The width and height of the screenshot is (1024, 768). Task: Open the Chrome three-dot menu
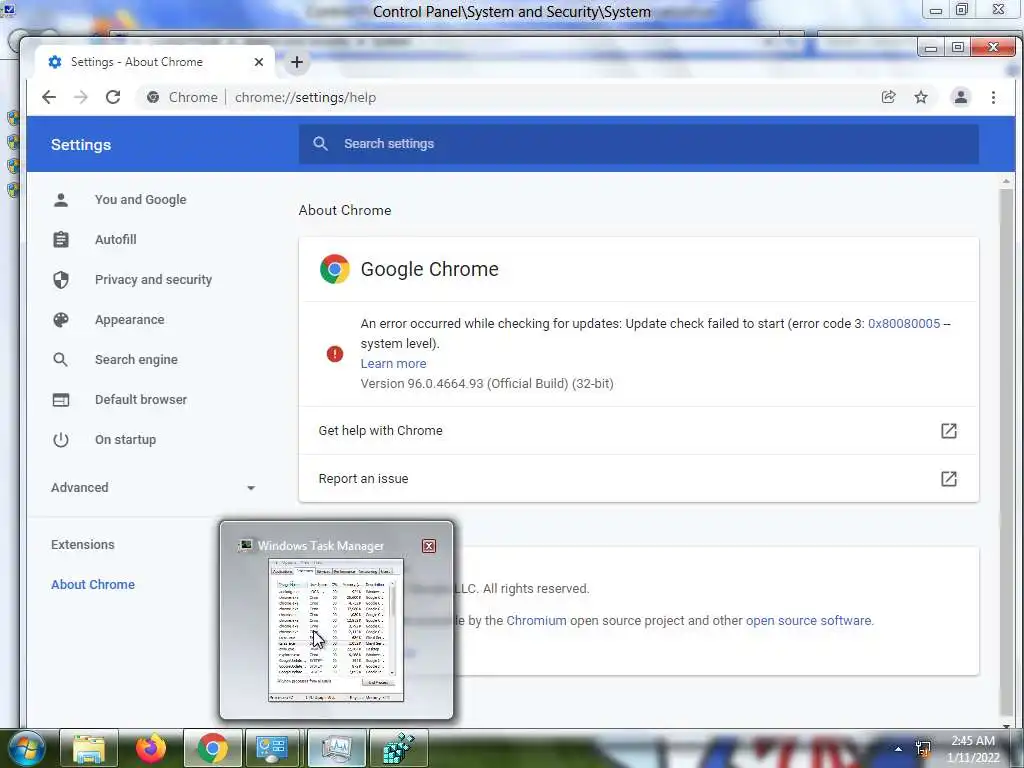click(x=993, y=97)
